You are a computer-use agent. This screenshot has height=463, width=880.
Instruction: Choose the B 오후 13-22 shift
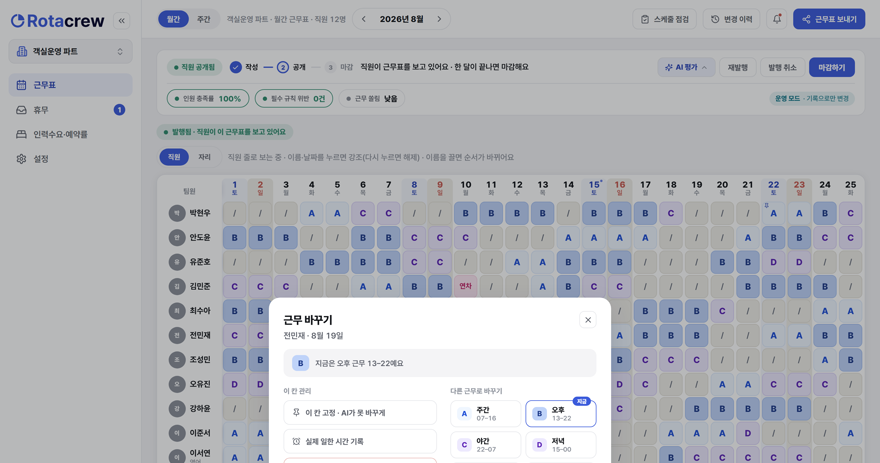click(561, 414)
